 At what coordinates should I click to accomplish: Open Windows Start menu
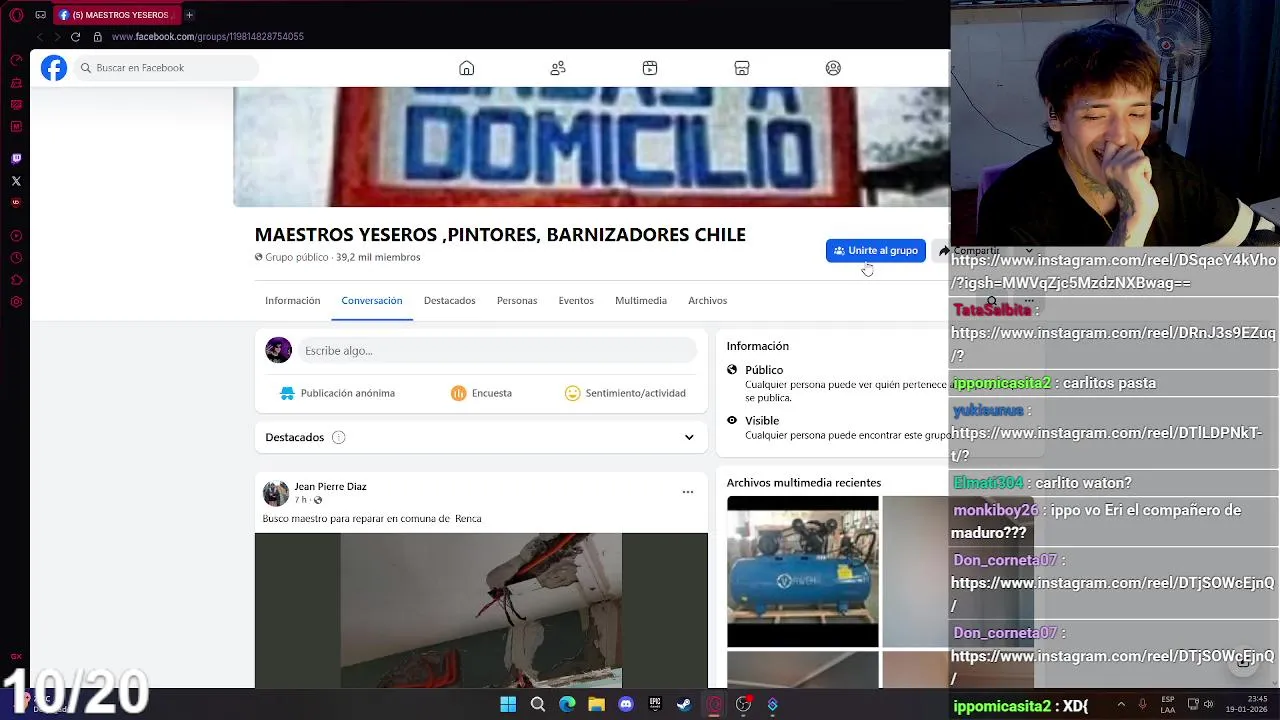(508, 704)
